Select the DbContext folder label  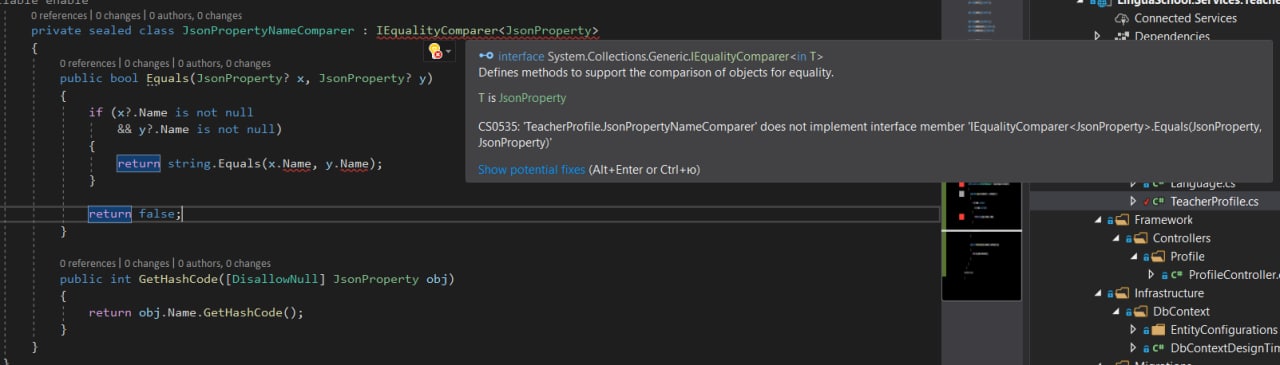click(1181, 311)
